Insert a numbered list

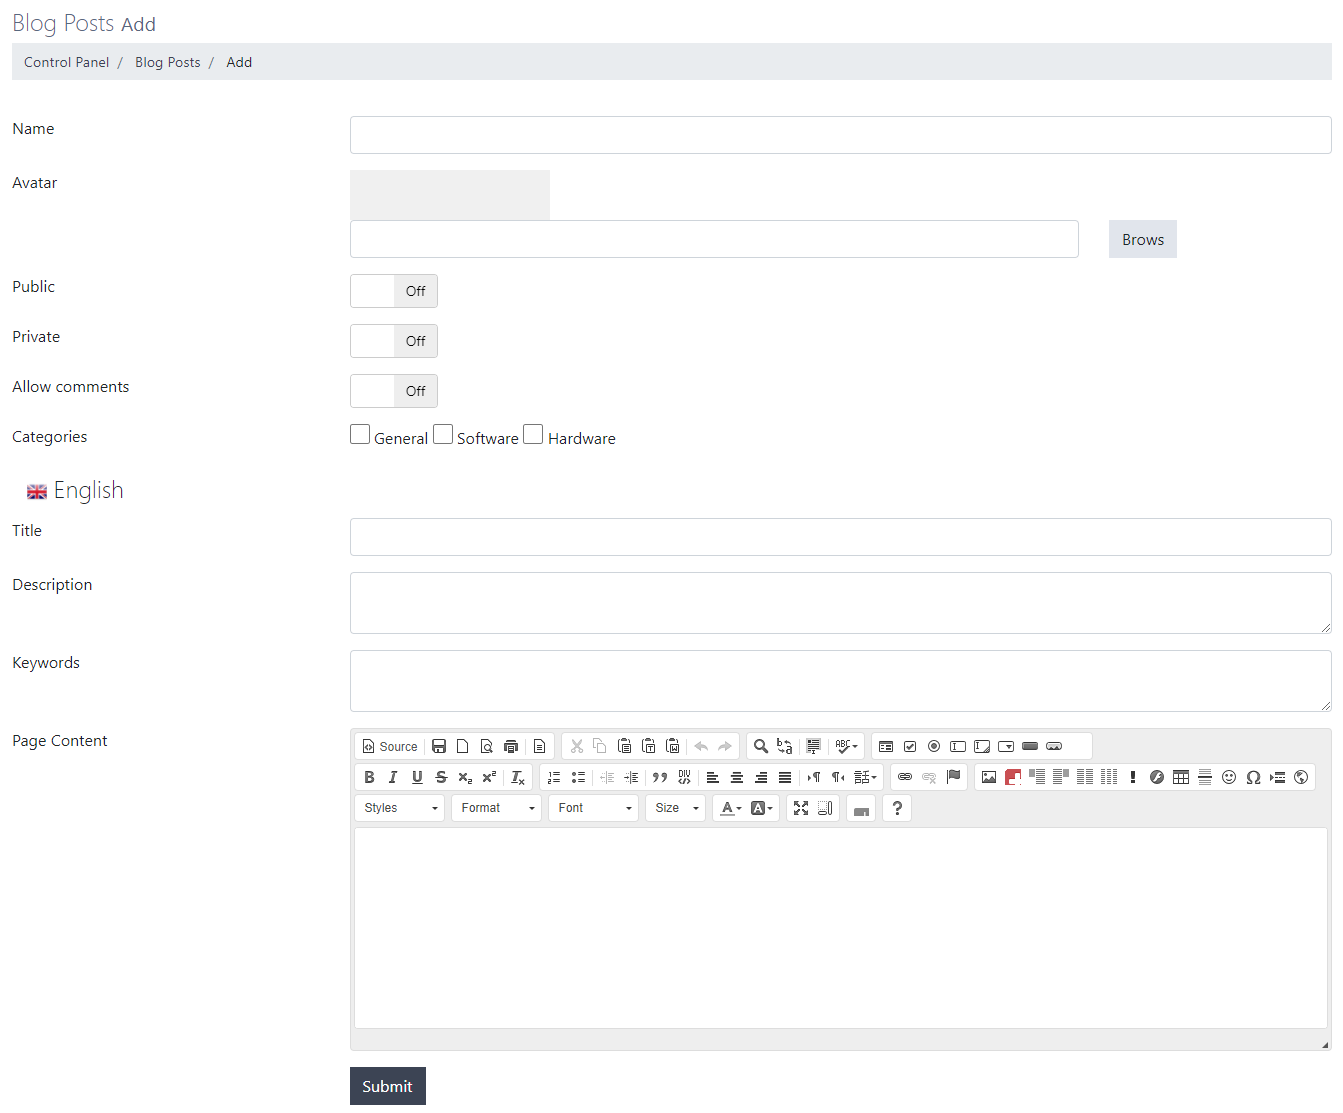554,777
